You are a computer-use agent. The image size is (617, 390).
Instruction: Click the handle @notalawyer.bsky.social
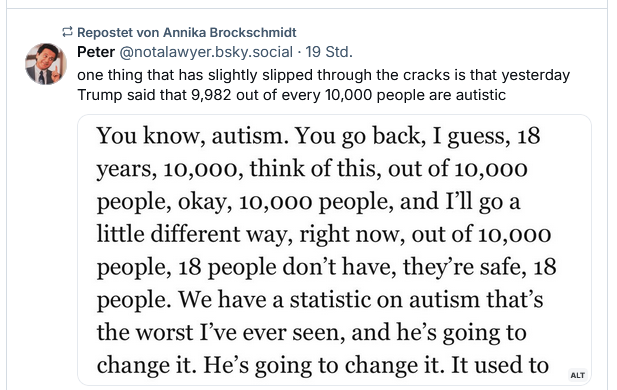[x=206, y=52]
